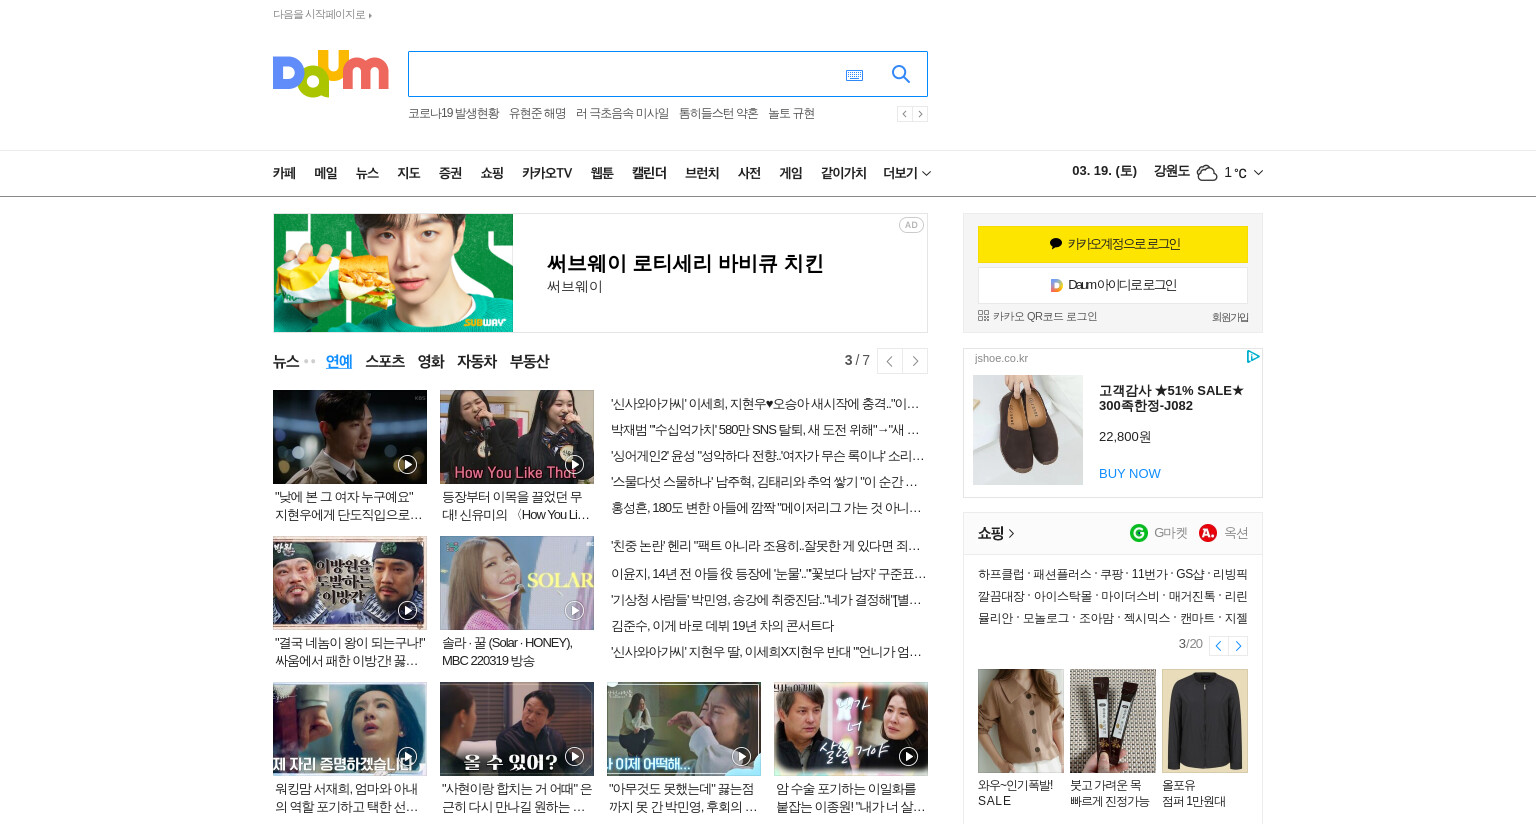
Task: Go to previous news page arrow
Action: point(889,361)
